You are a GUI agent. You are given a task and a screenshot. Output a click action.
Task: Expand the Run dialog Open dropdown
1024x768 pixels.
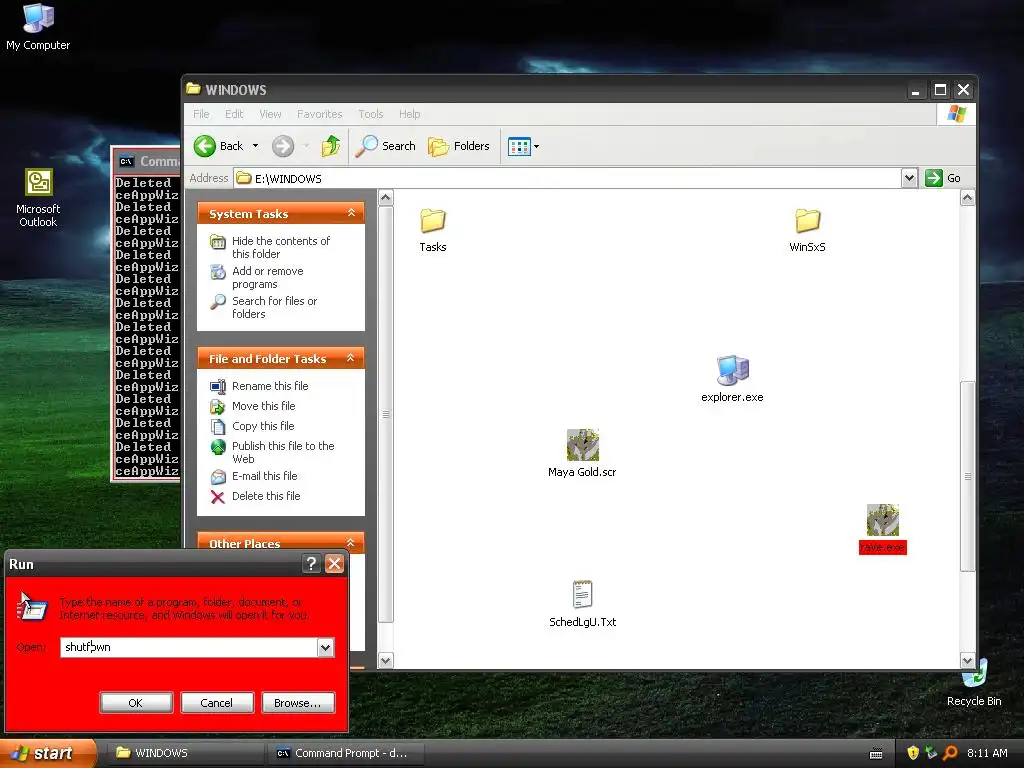[325, 647]
